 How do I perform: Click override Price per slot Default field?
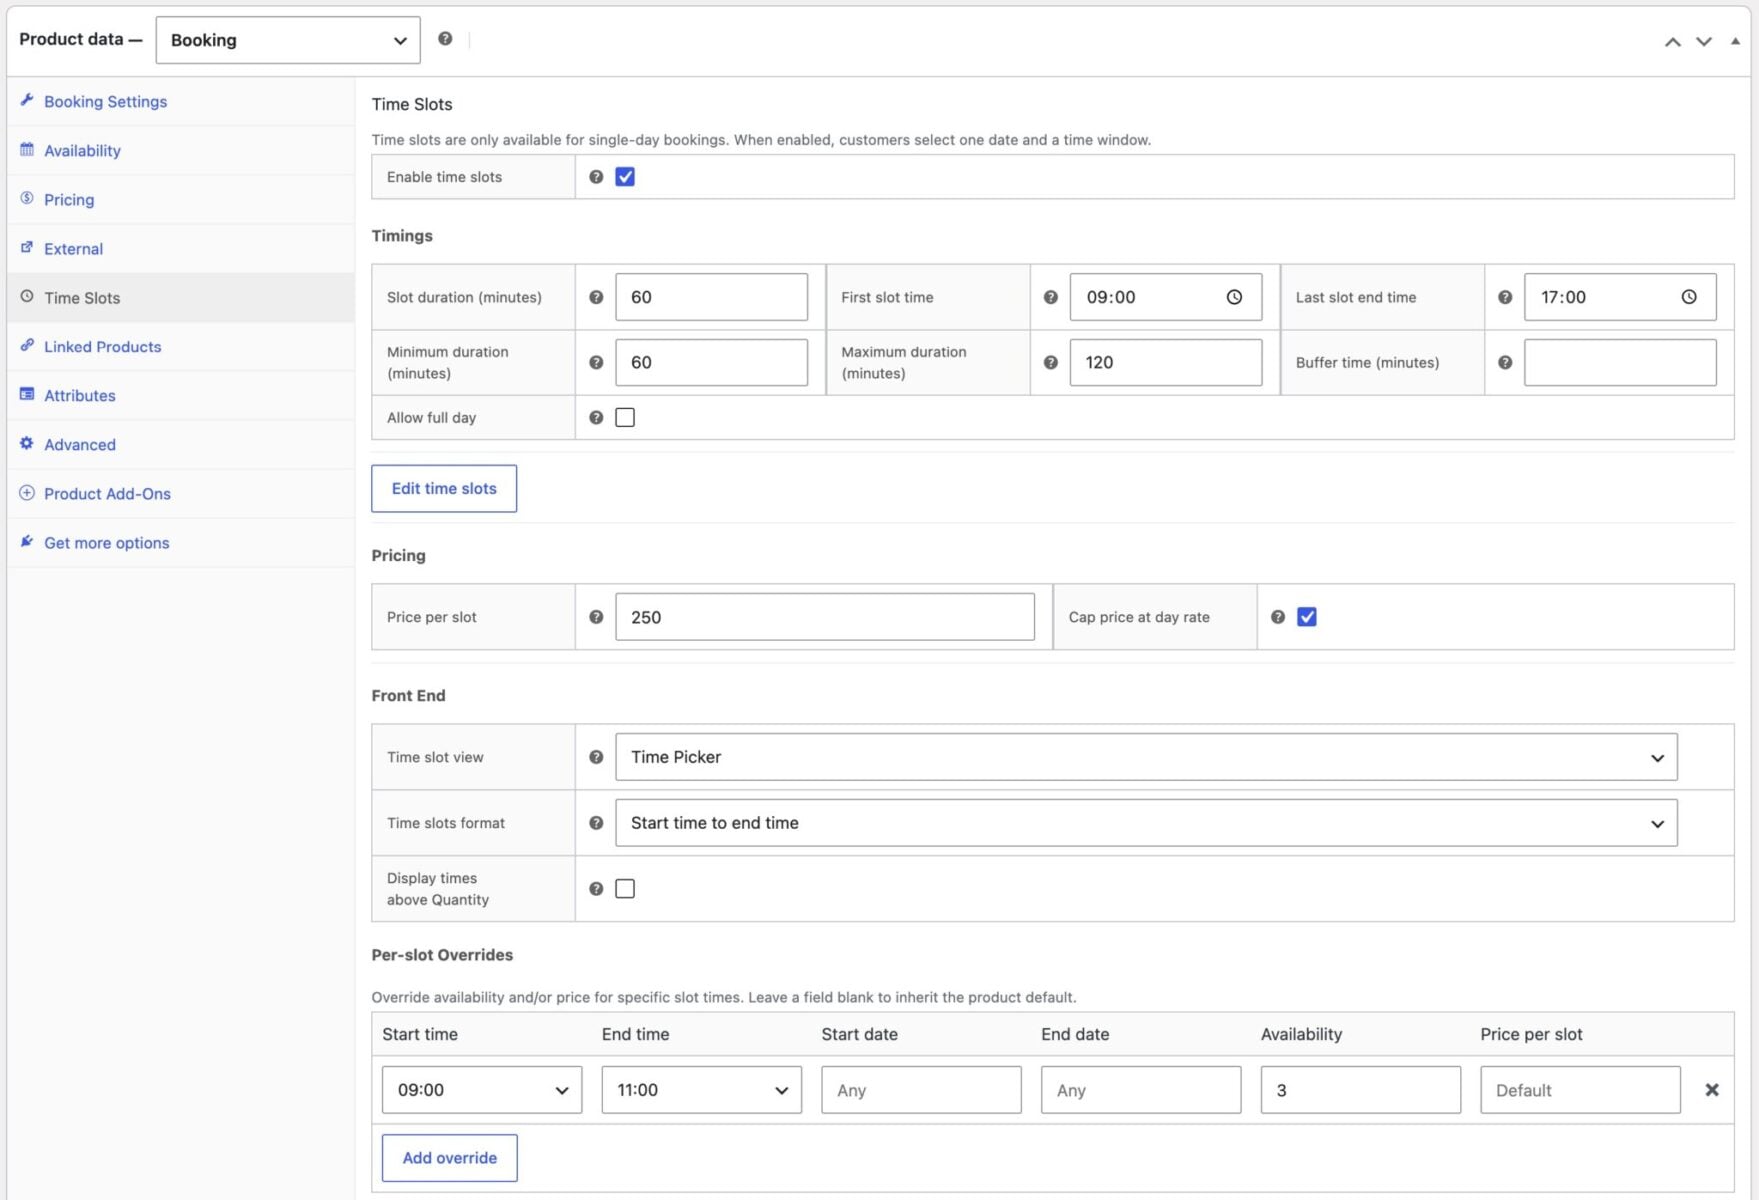[1580, 1090]
